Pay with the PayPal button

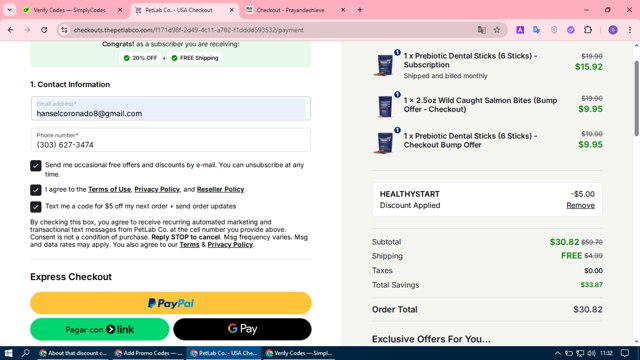click(171, 303)
